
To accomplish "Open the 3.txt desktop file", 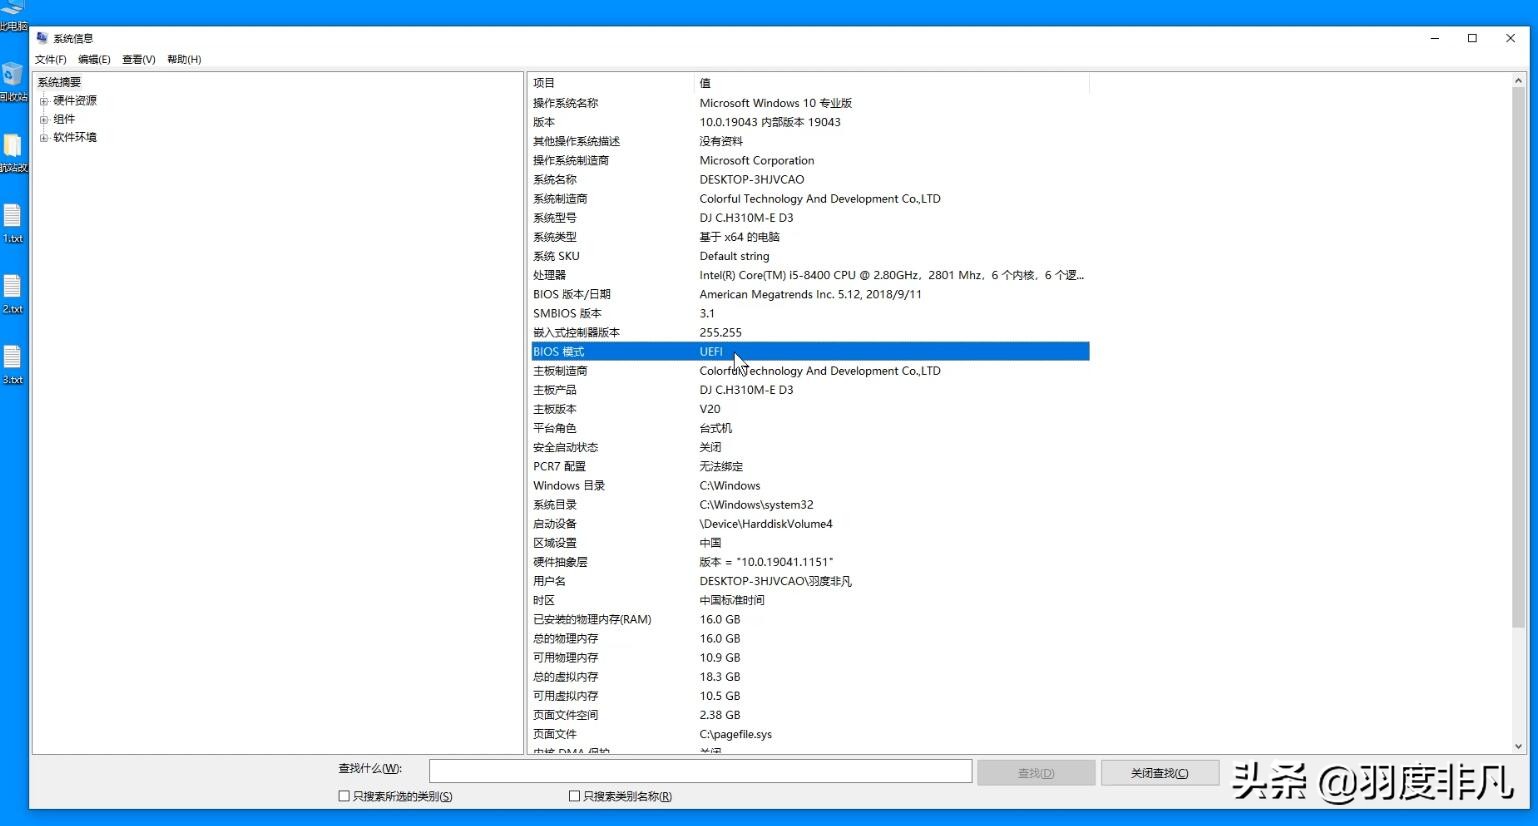I will pos(14,358).
